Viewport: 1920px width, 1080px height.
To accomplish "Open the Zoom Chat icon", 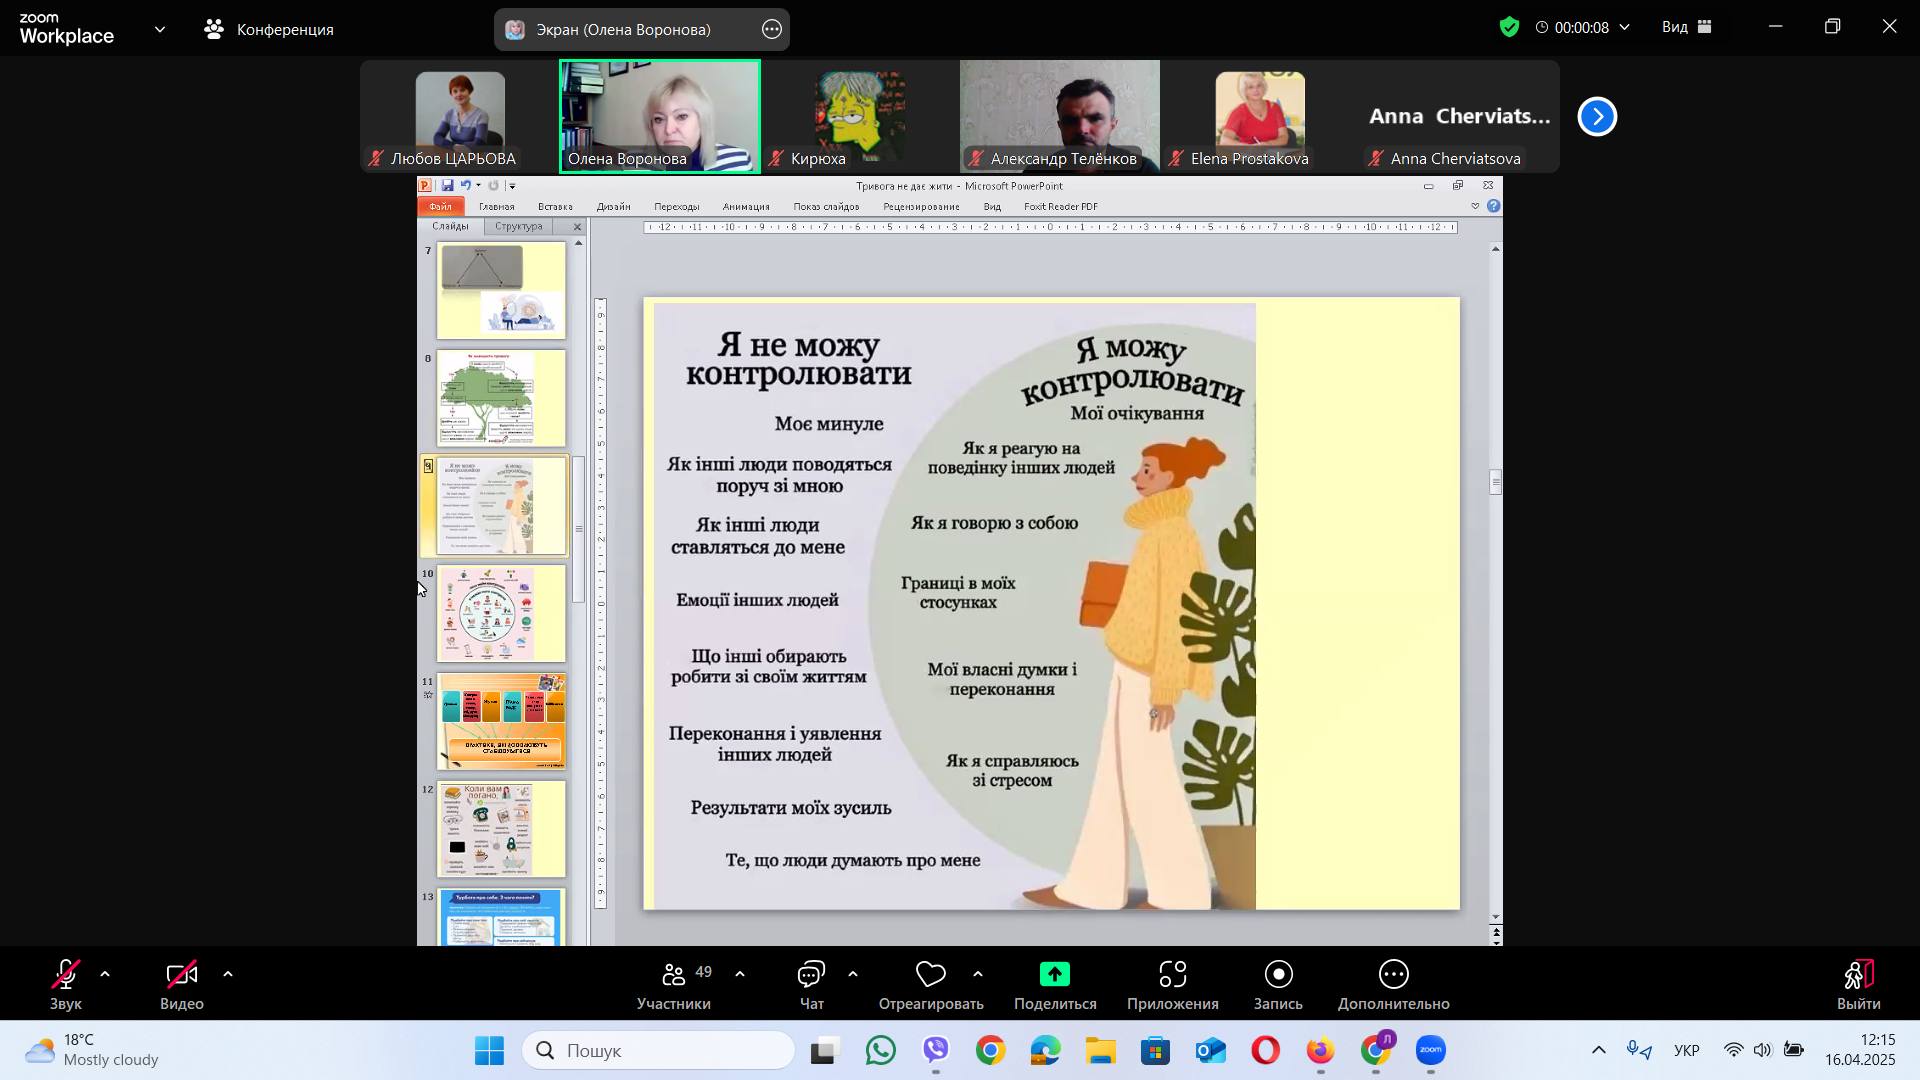I will tap(811, 975).
